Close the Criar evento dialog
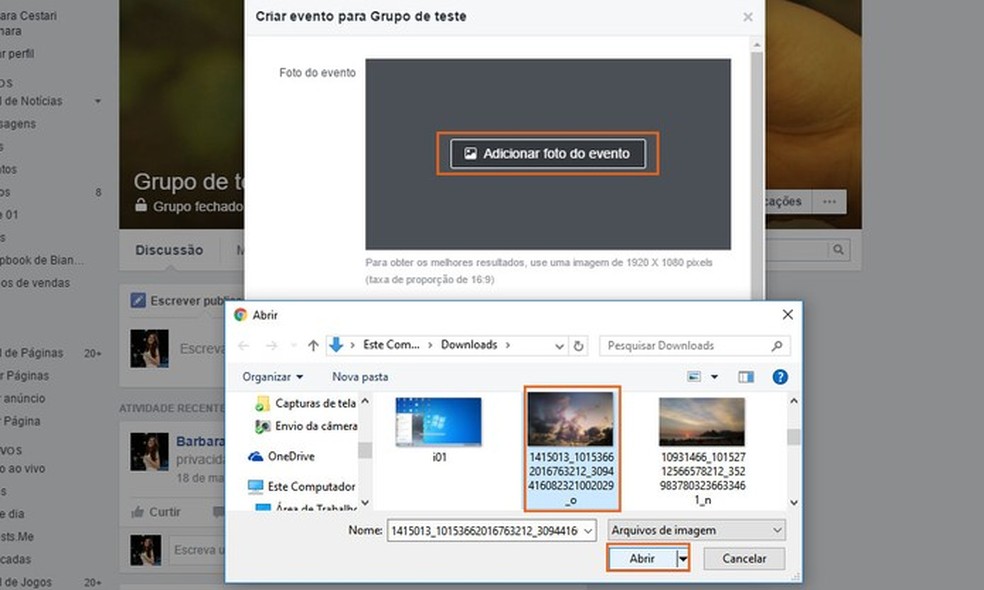 747,17
